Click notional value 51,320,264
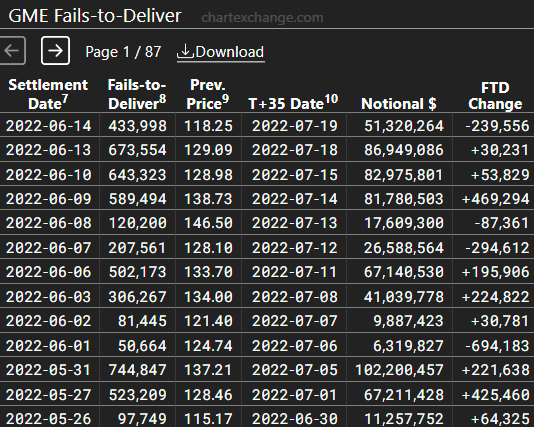The width and height of the screenshot is (534, 427). pyautogui.click(x=404, y=126)
